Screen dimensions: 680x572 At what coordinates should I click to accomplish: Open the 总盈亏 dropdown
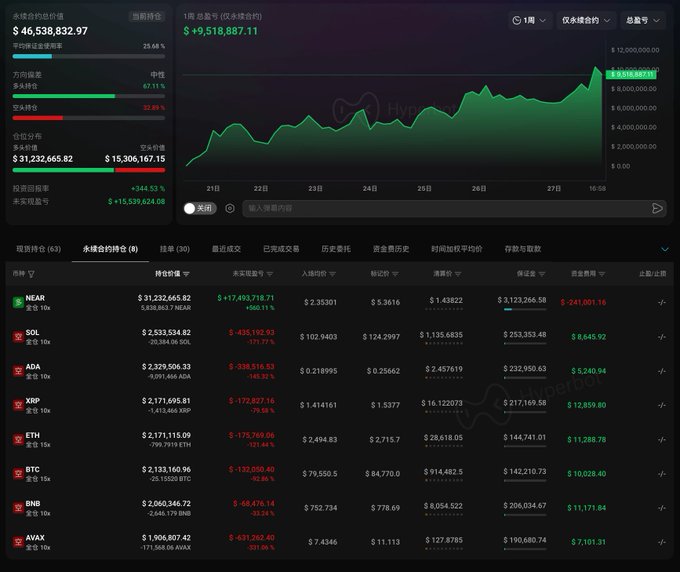[643, 20]
